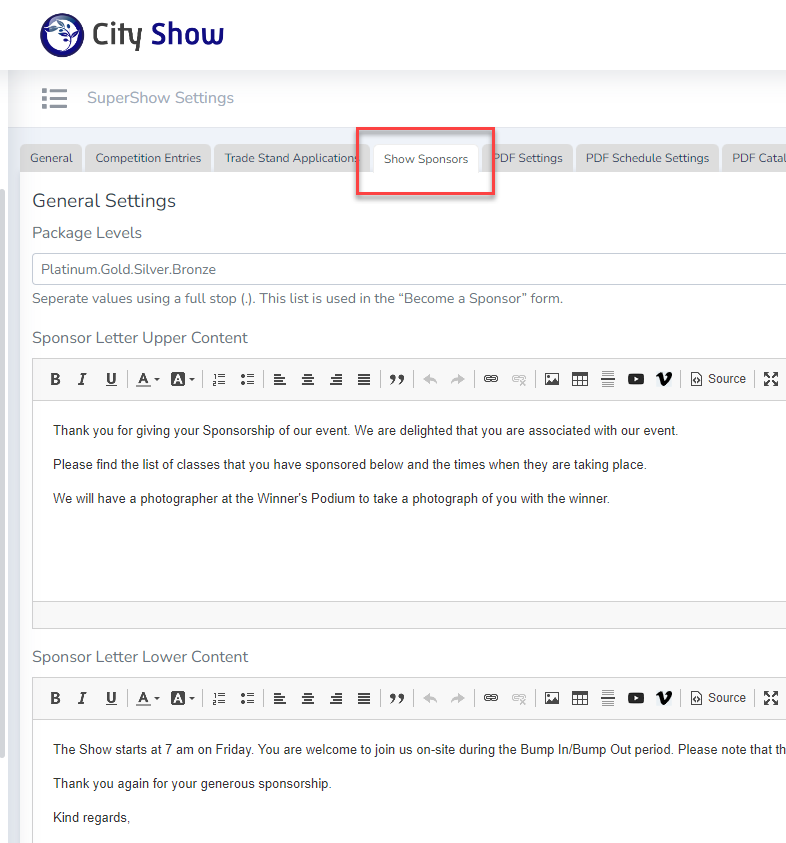Click the Package Levels input field
This screenshot has height=843, width=786.
[400, 269]
